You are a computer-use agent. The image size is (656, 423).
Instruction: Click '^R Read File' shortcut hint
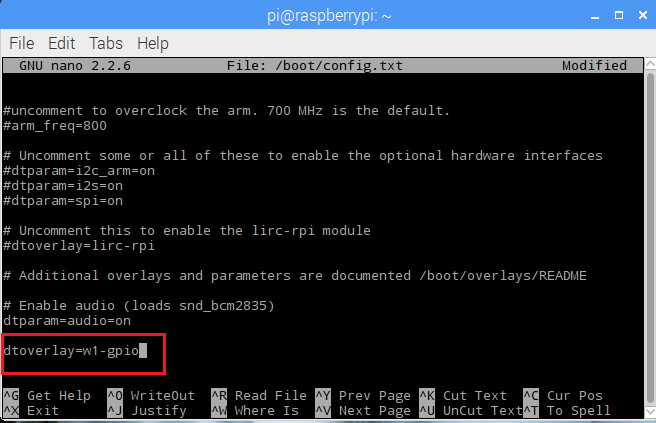[x=259, y=396]
